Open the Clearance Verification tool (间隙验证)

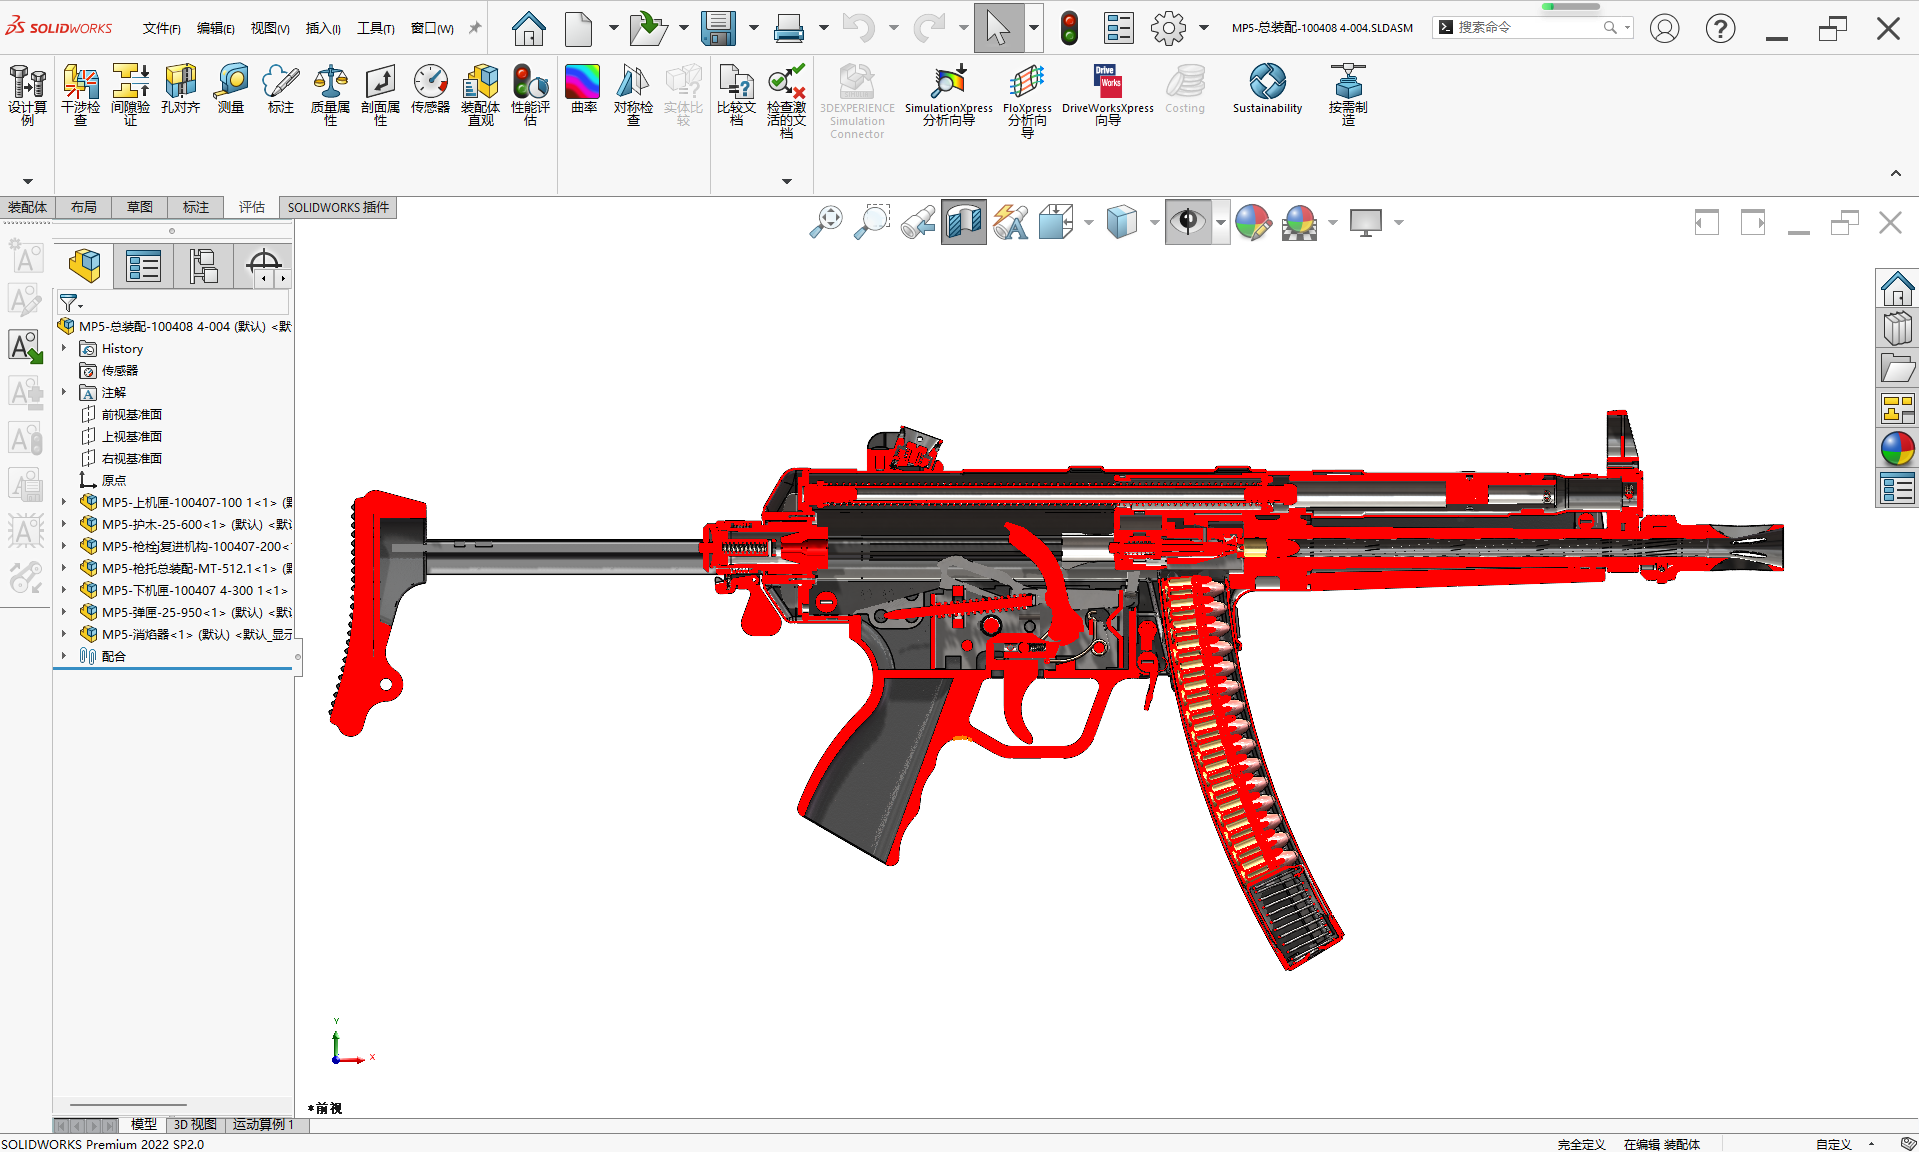coord(130,94)
